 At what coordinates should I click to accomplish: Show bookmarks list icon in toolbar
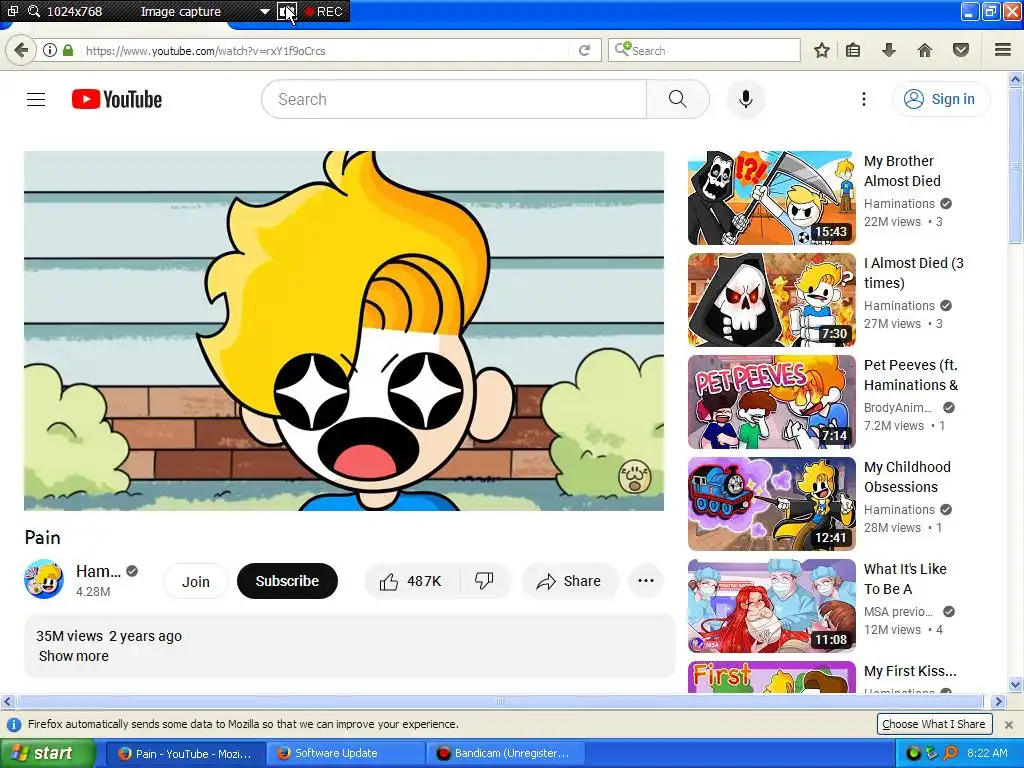[x=853, y=50]
